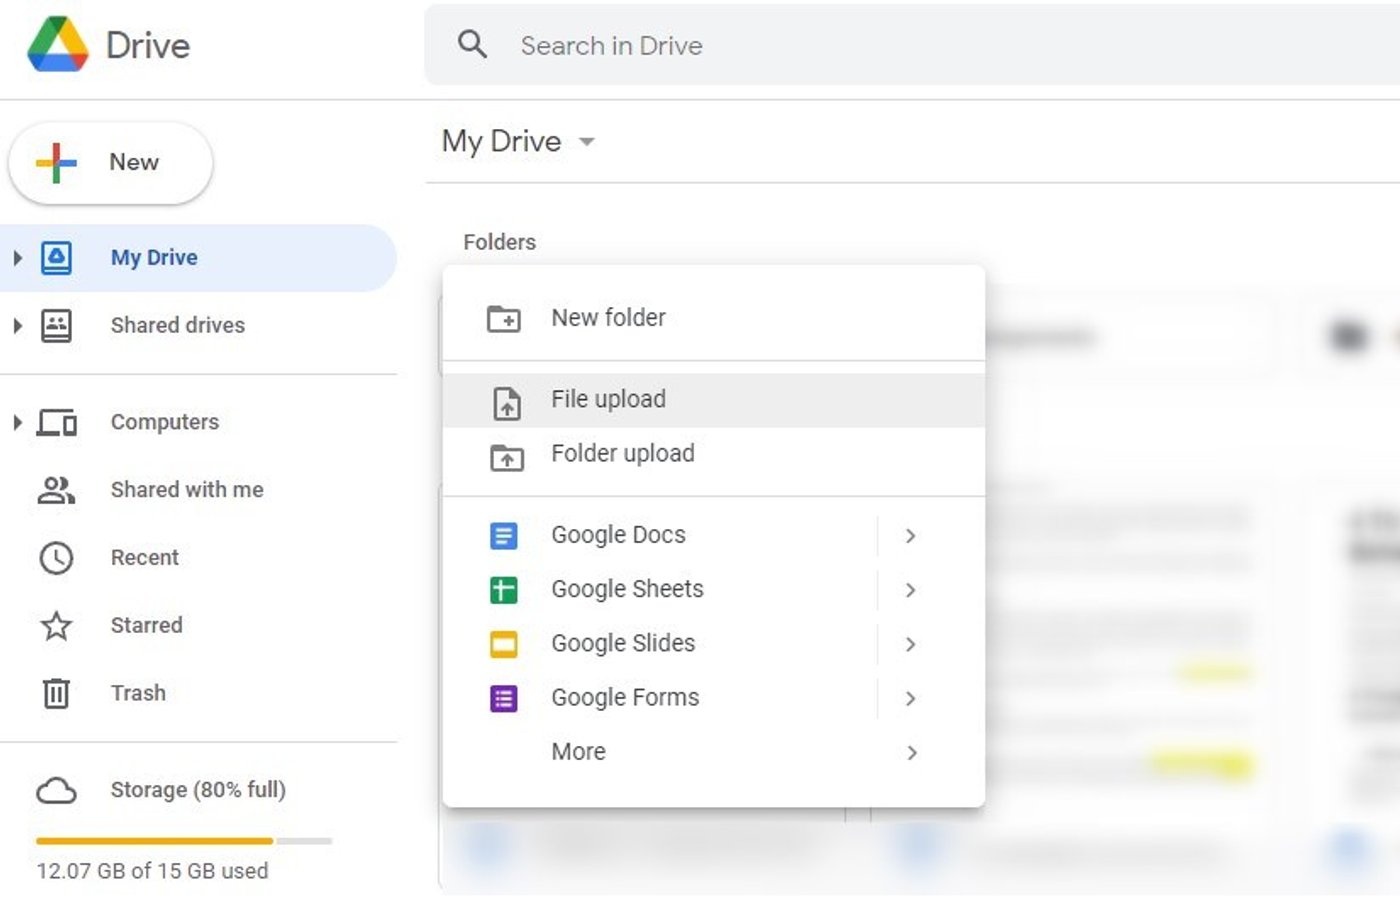
Task: Select New folder from the menu
Action: (x=607, y=317)
